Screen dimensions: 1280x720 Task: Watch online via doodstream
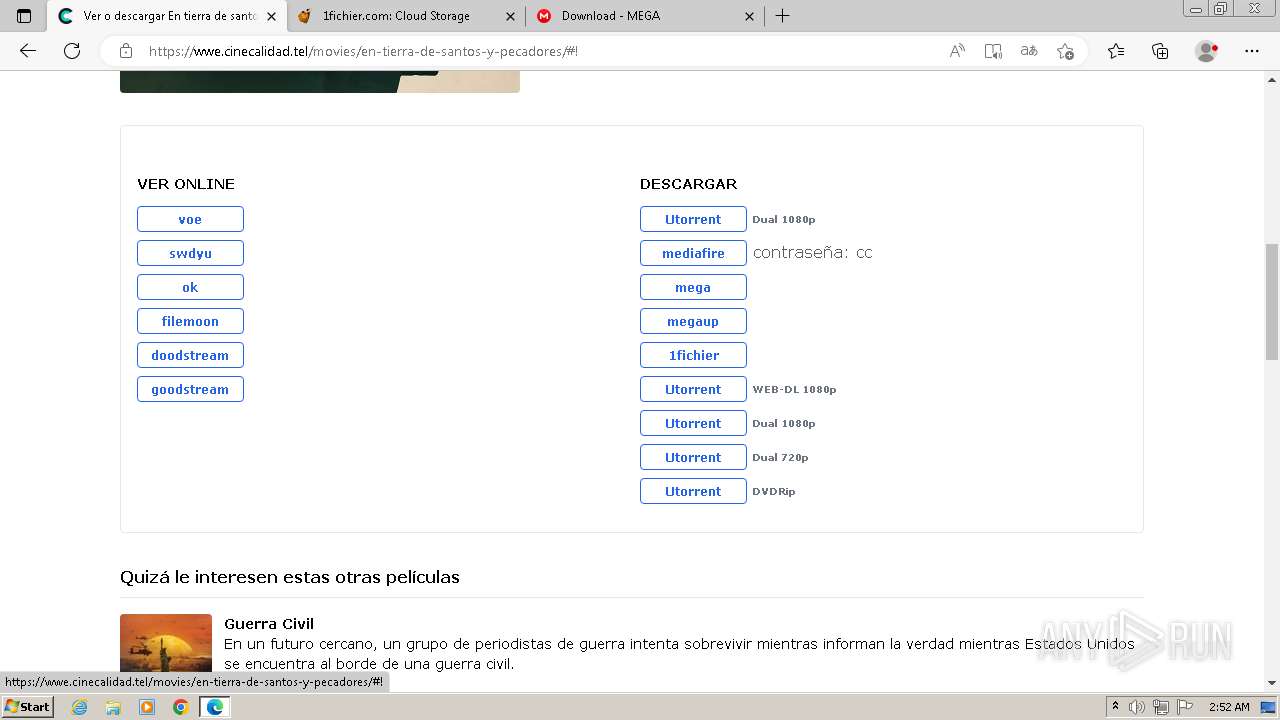tap(190, 355)
